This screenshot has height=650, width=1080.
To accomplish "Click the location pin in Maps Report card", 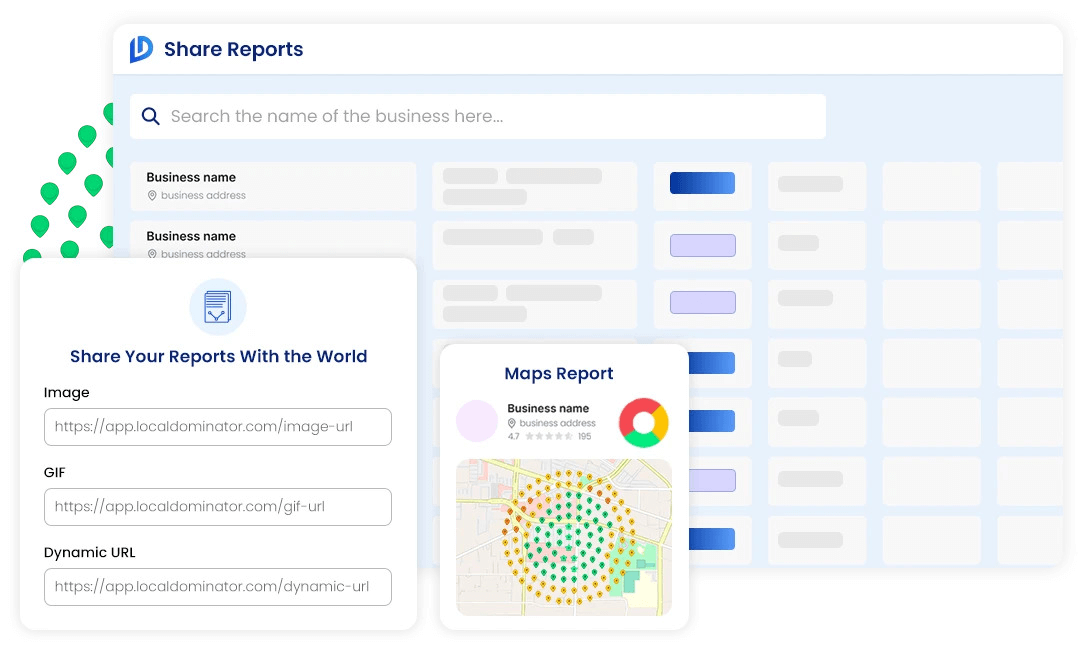I will (512, 424).
